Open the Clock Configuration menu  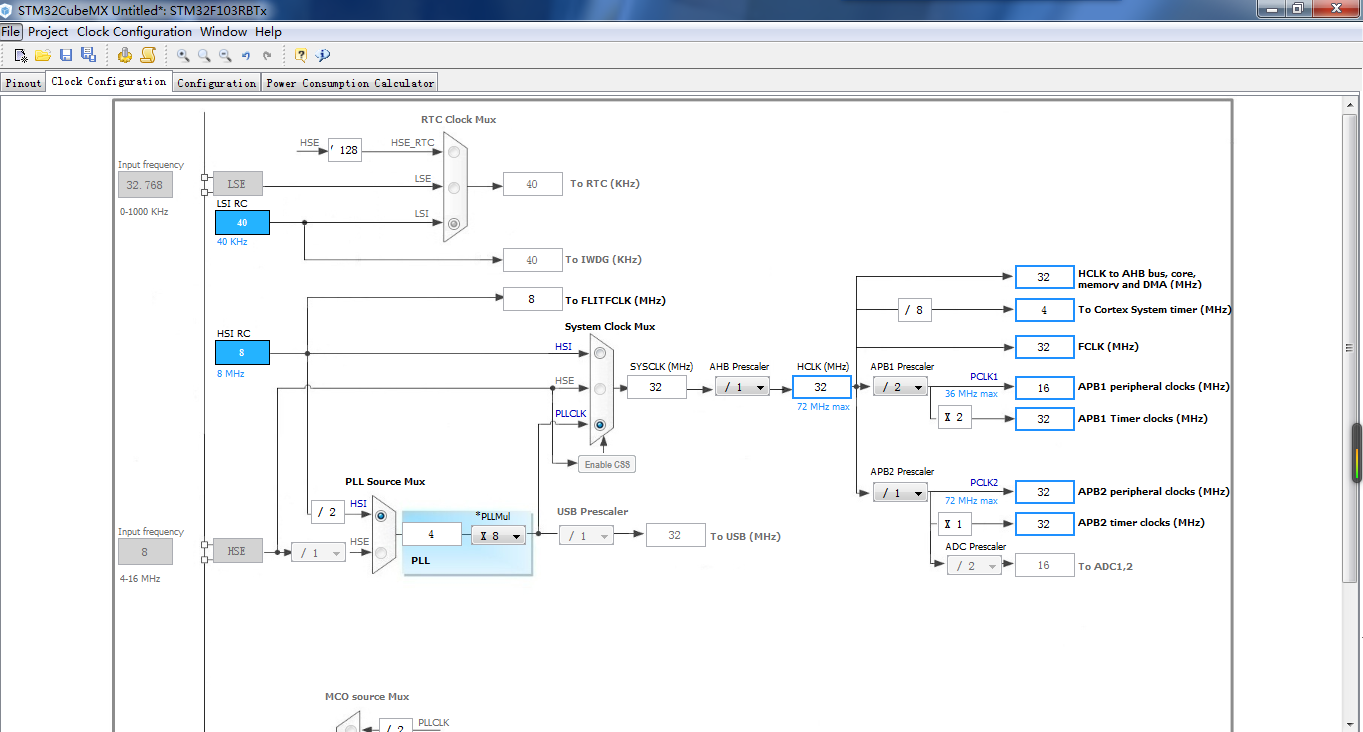pyautogui.click(x=134, y=31)
